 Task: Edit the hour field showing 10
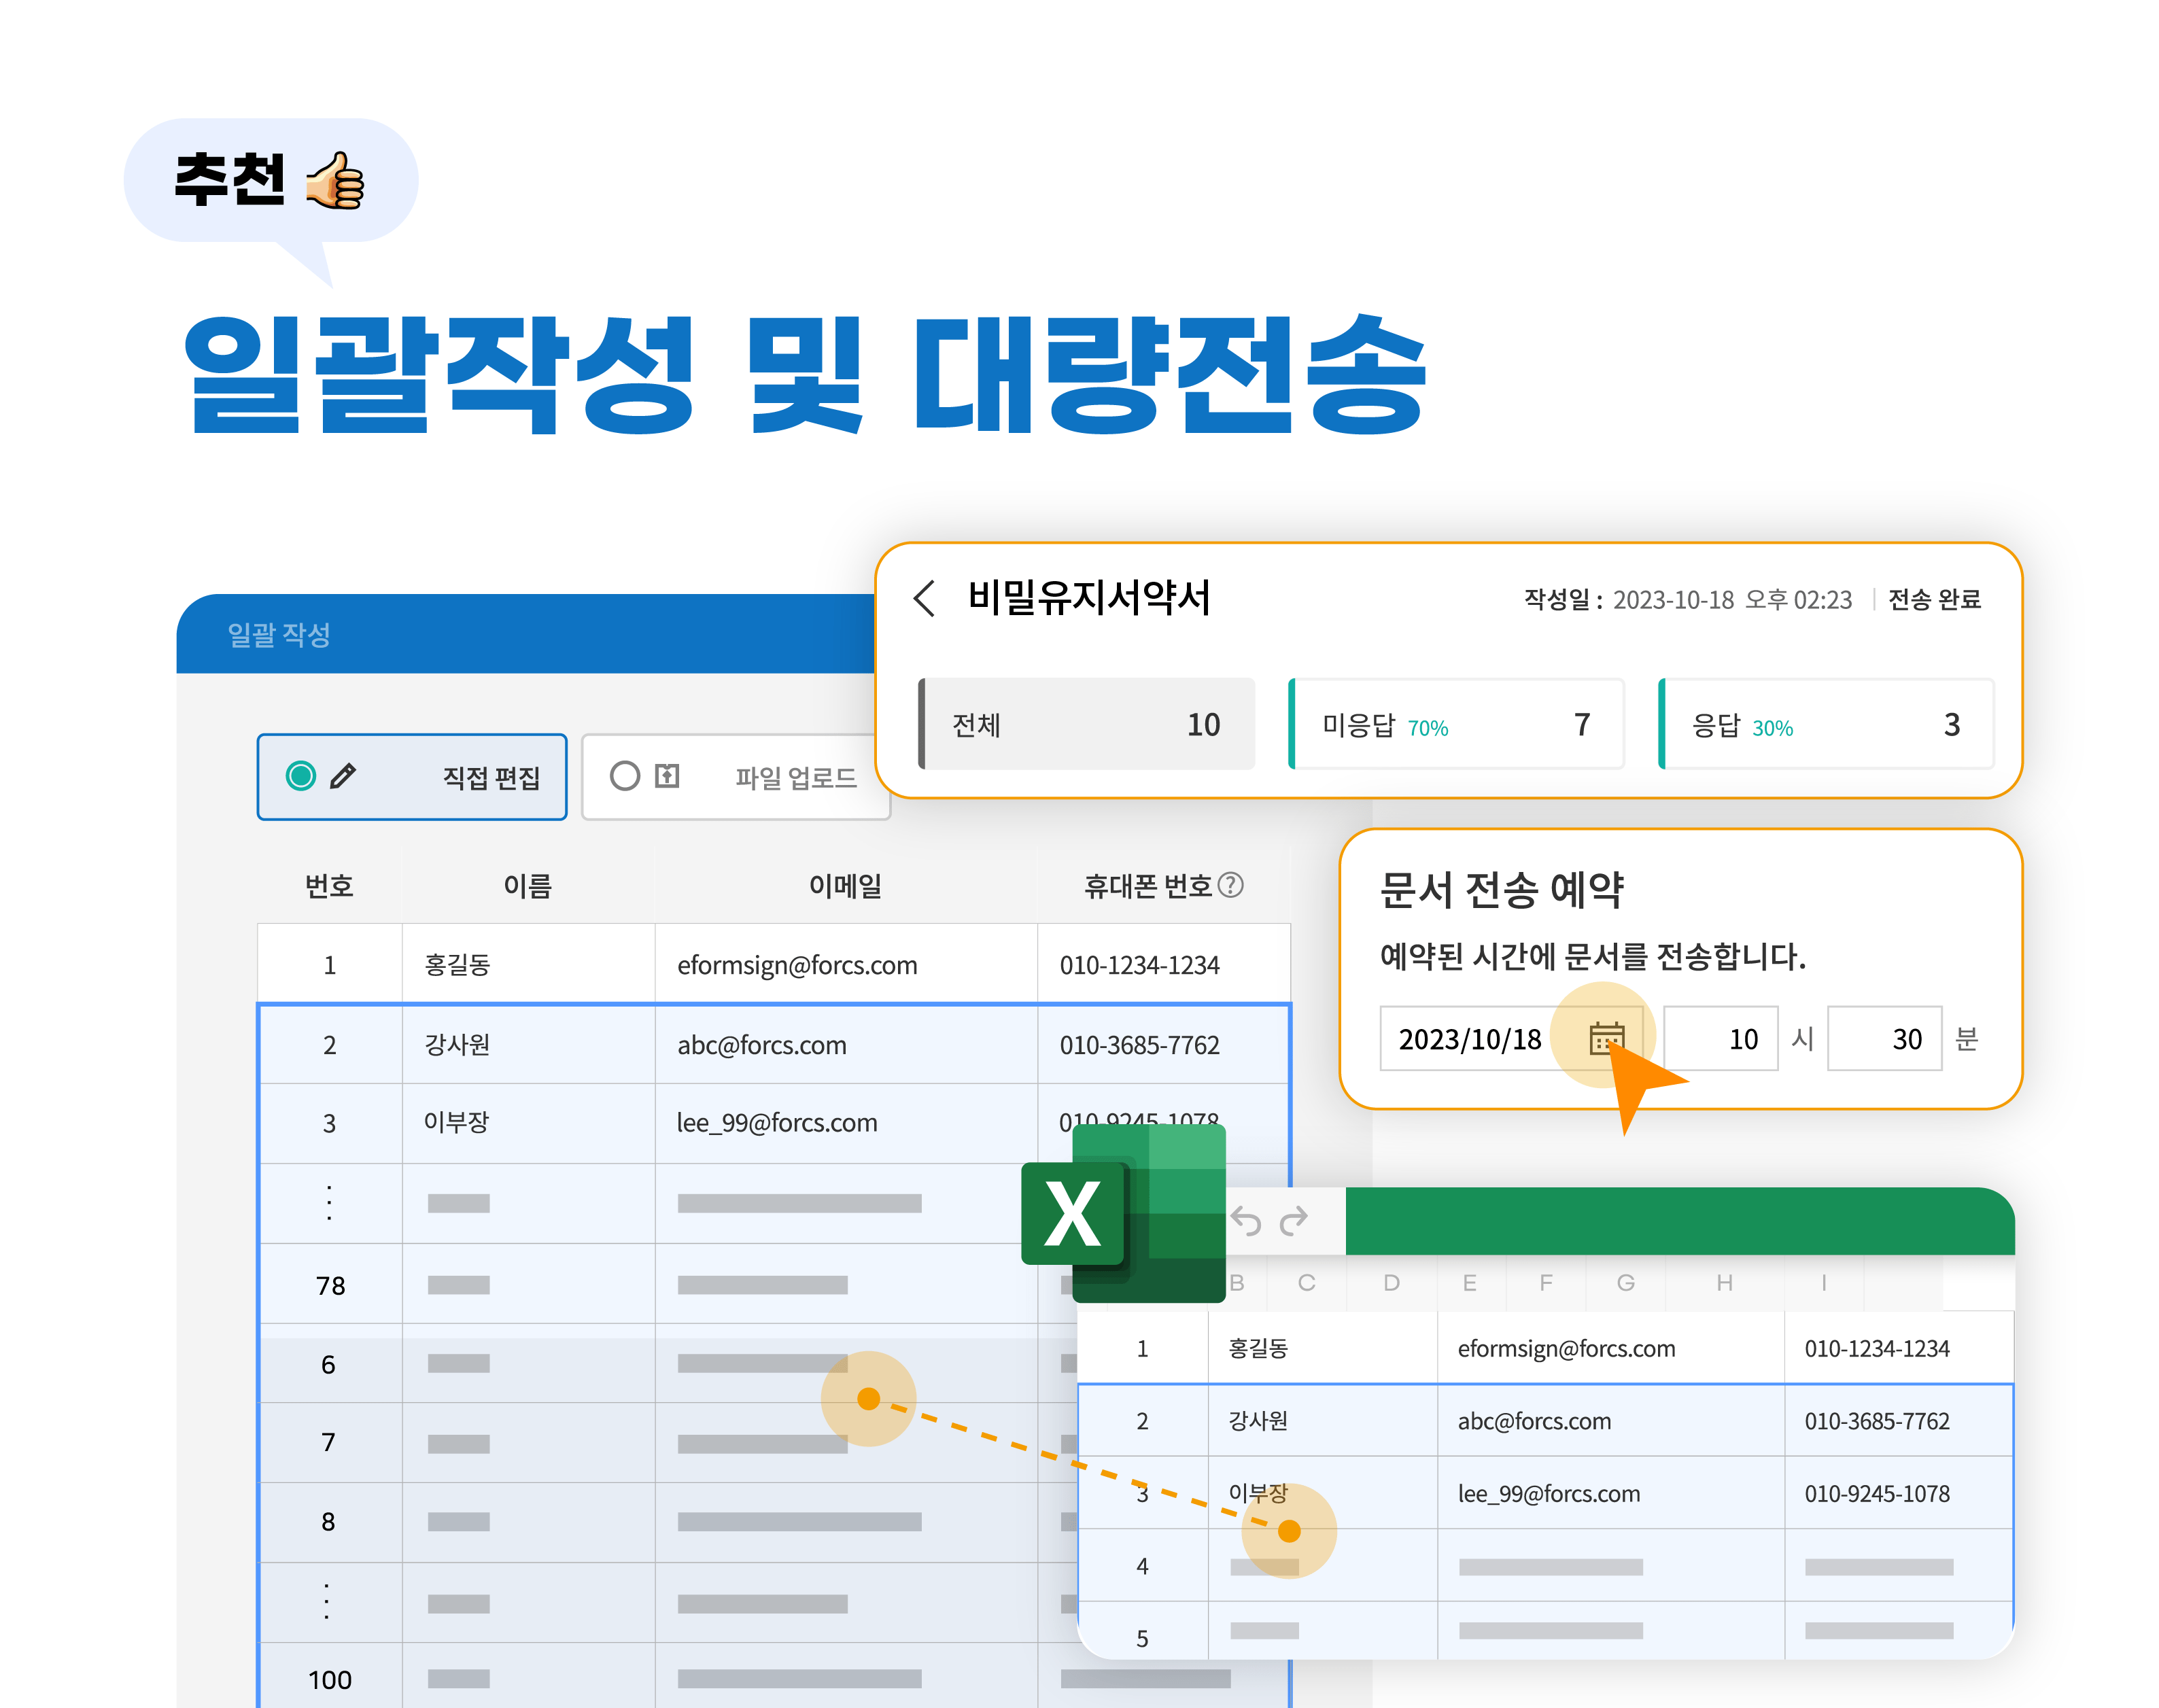[x=1720, y=1038]
